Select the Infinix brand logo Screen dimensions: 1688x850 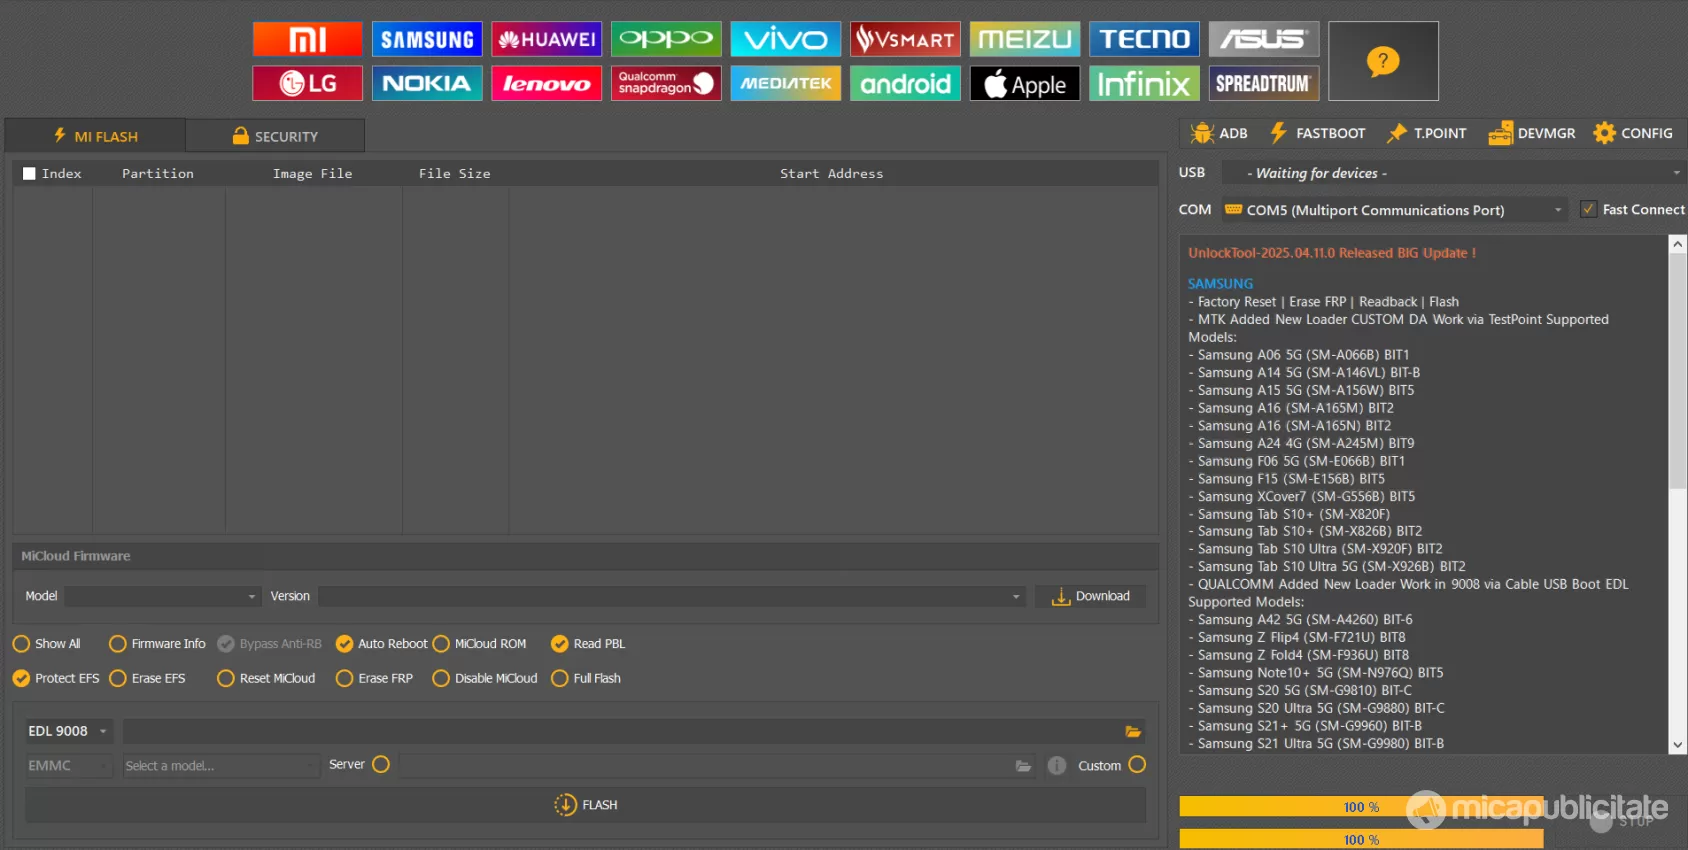[x=1144, y=83]
